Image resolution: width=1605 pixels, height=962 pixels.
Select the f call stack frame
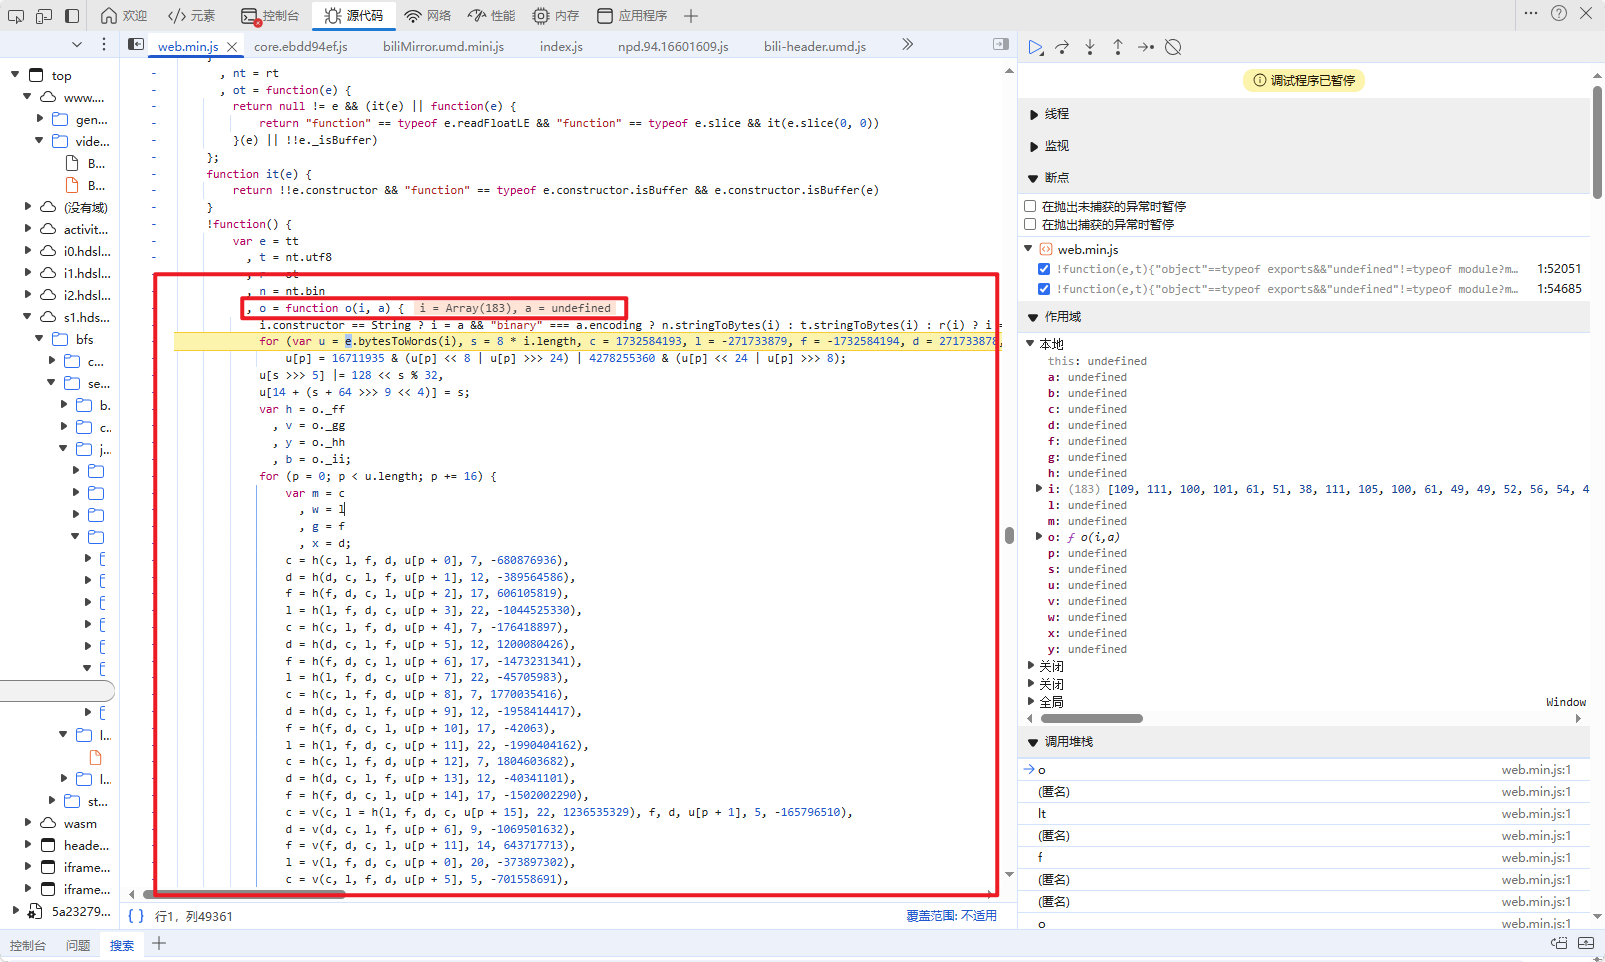(x=1305, y=858)
